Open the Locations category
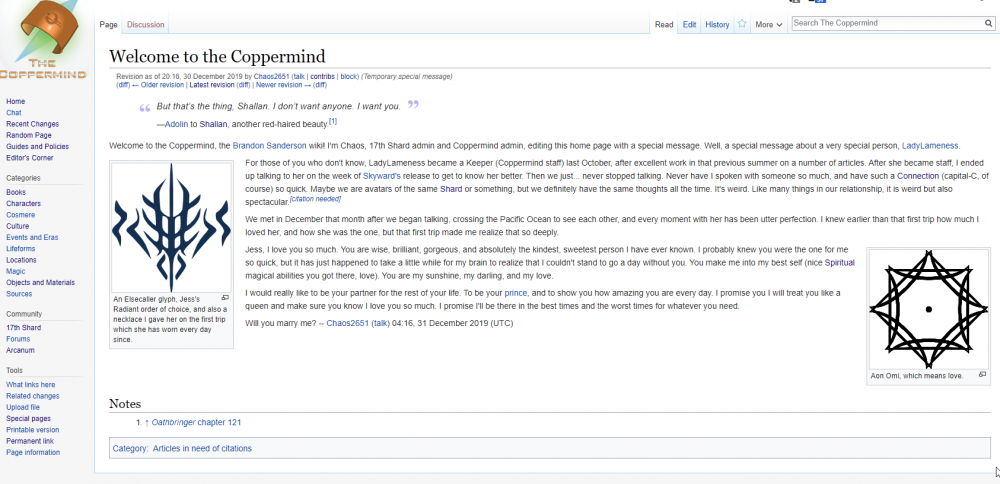The width and height of the screenshot is (1000, 484). coord(21,260)
